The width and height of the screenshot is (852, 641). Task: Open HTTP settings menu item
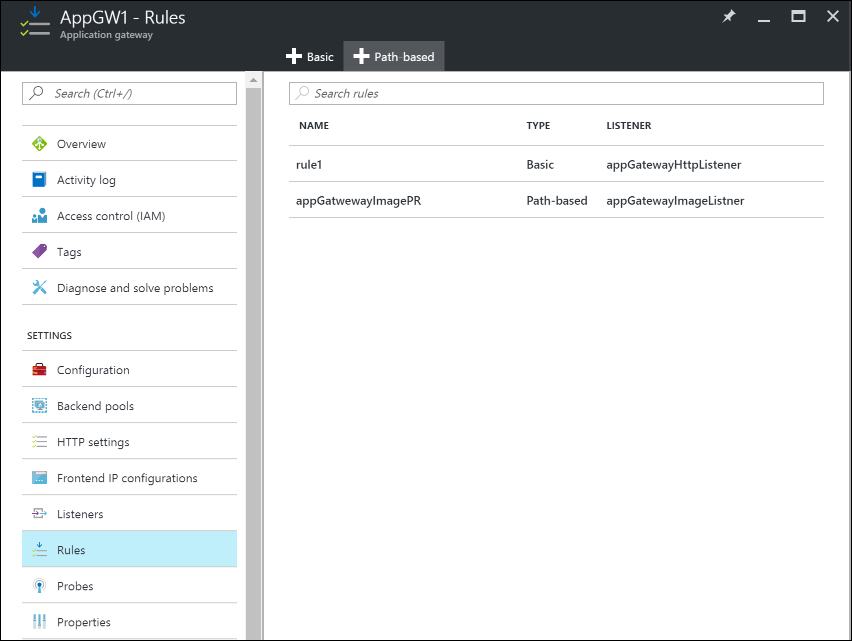click(x=93, y=442)
